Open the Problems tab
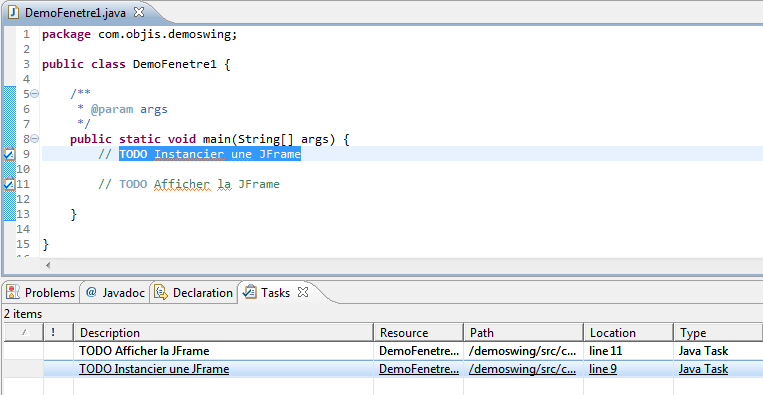 click(x=41, y=293)
